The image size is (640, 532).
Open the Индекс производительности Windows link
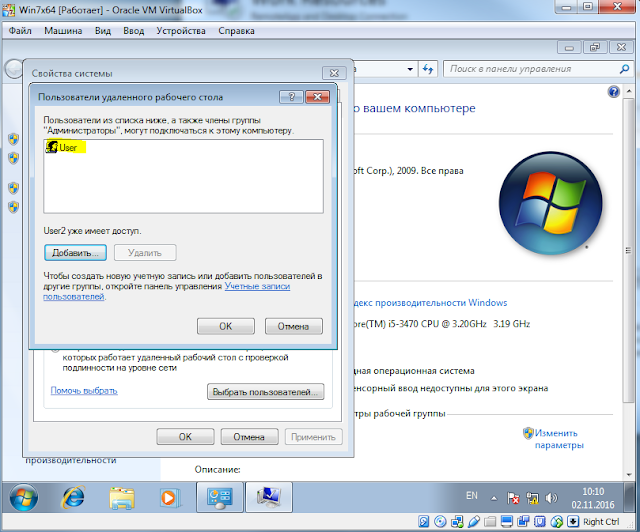(430, 303)
